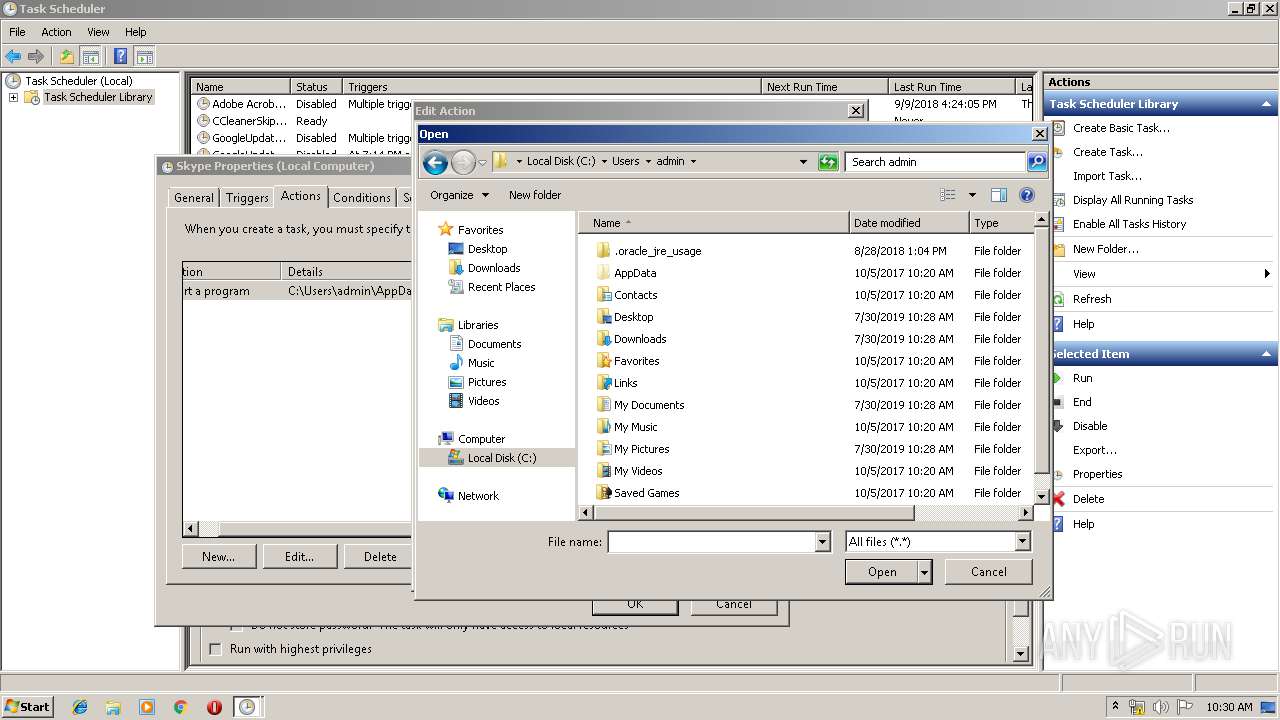This screenshot has height=720, width=1280.
Task: Click the green Refresh icon beside address bar
Action: click(x=828, y=162)
